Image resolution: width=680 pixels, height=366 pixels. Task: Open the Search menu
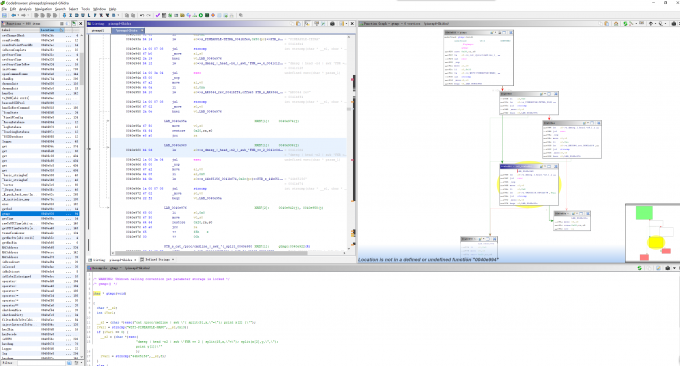coord(60,9)
